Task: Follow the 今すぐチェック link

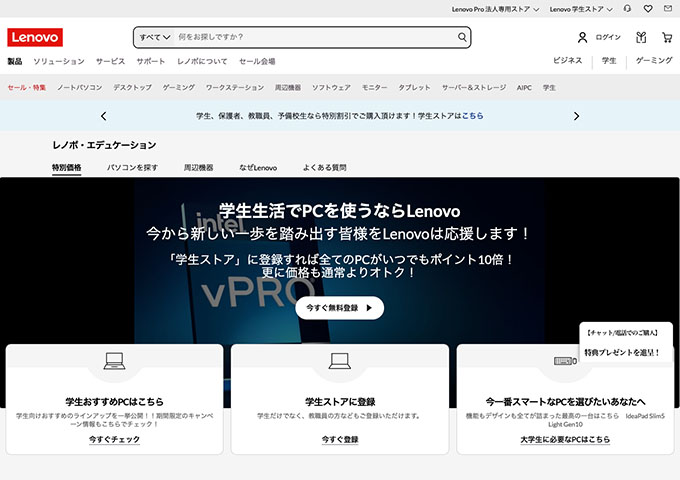Action: pyautogui.click(x=114, y=439)
